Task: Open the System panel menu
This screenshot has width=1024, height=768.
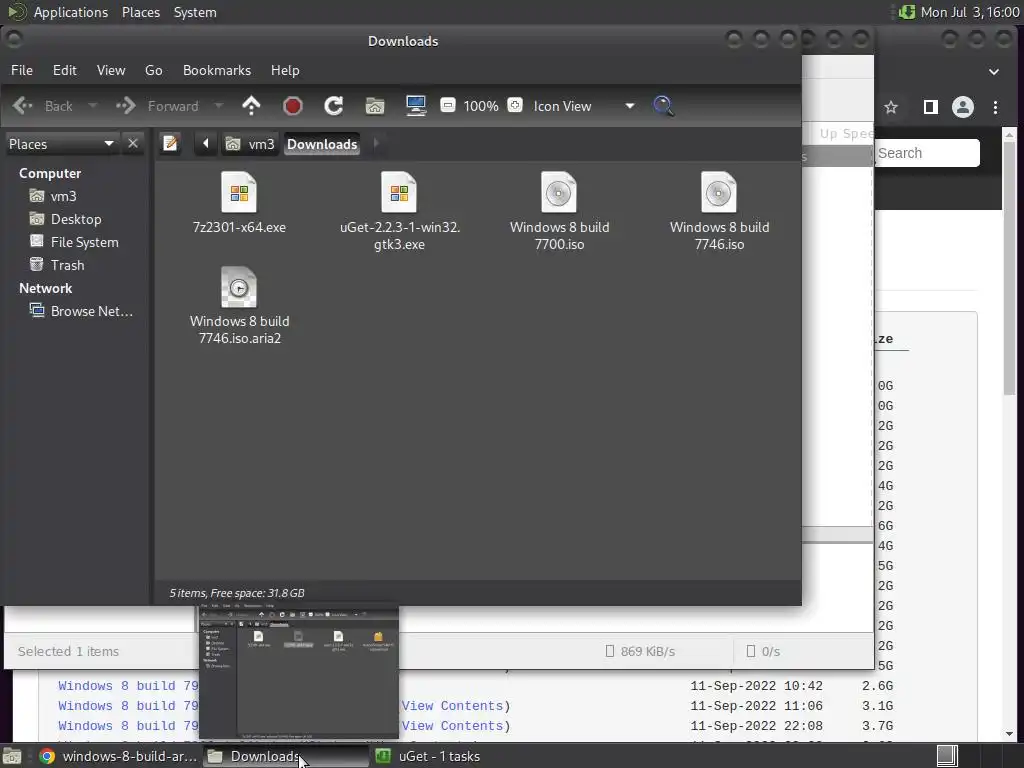Action: (195, 12)
